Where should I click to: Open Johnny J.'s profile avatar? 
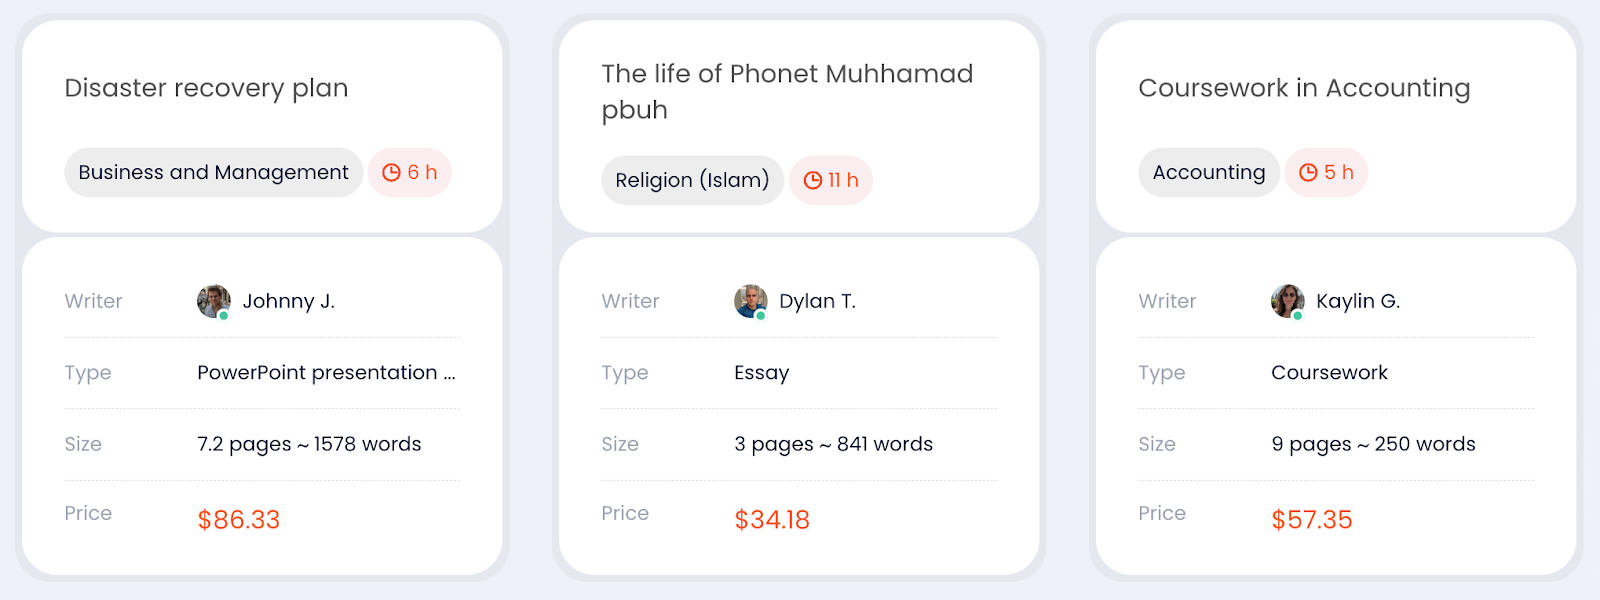[x=213, y=299]
